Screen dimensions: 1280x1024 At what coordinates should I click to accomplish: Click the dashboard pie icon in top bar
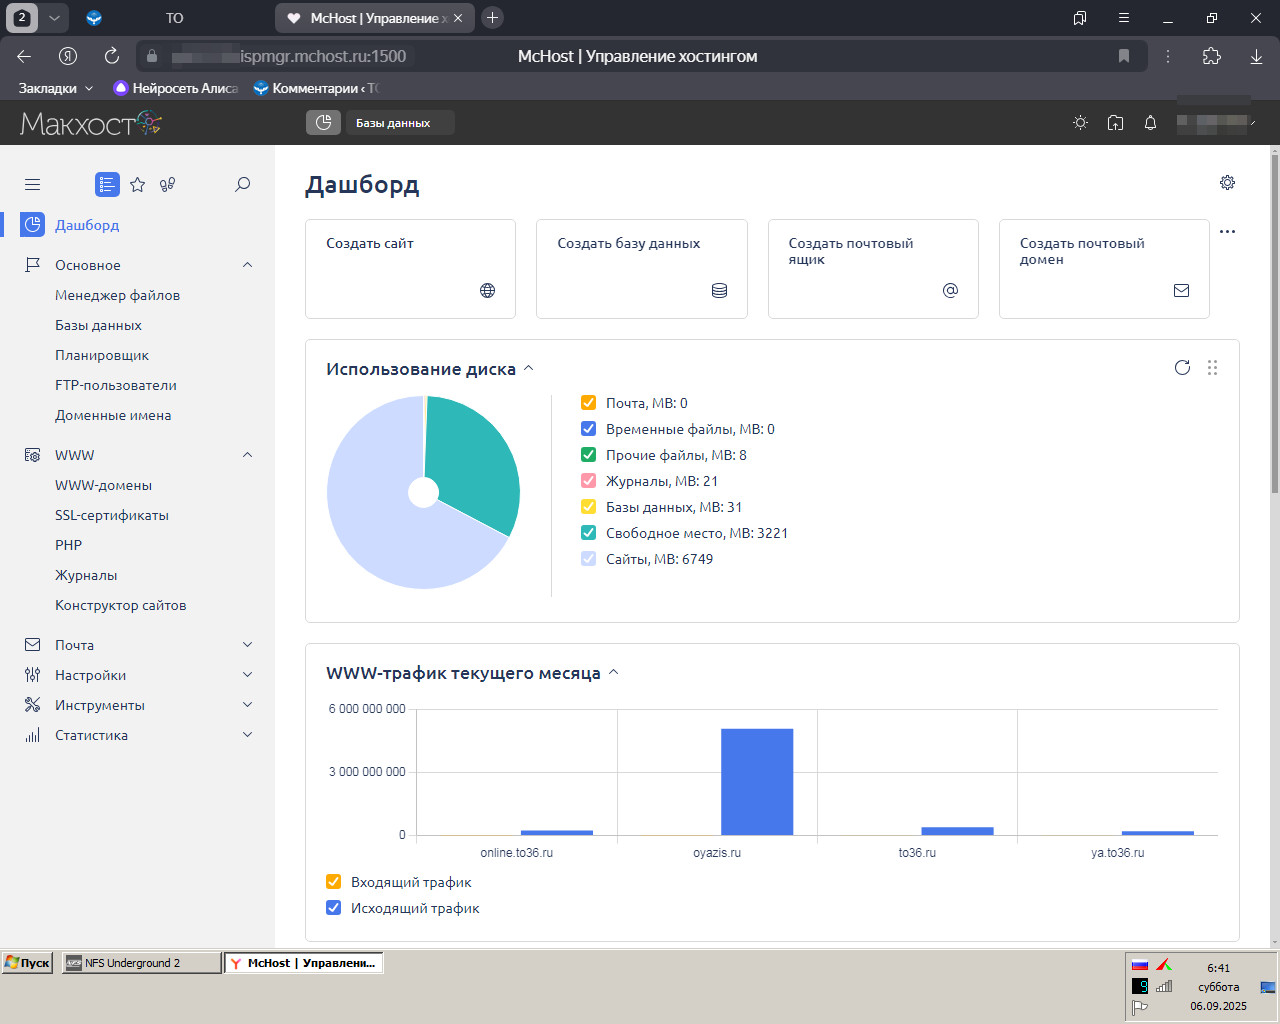coord(322,122)
